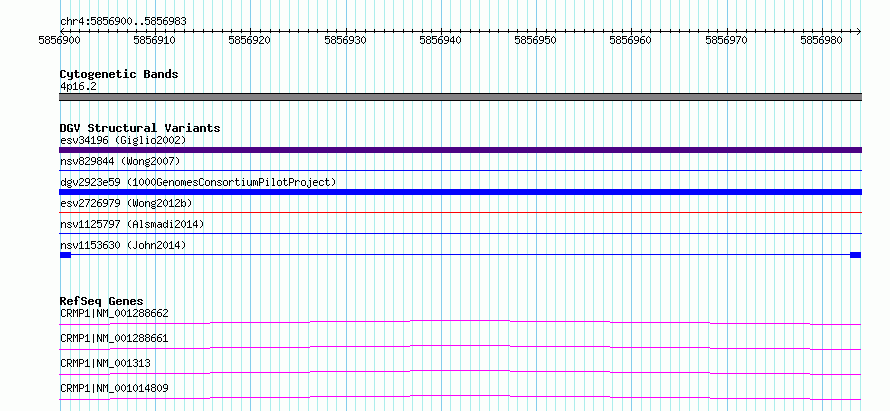
Task: Click left blue end block of nsv1153630
Action: click(x=65, y=255)
